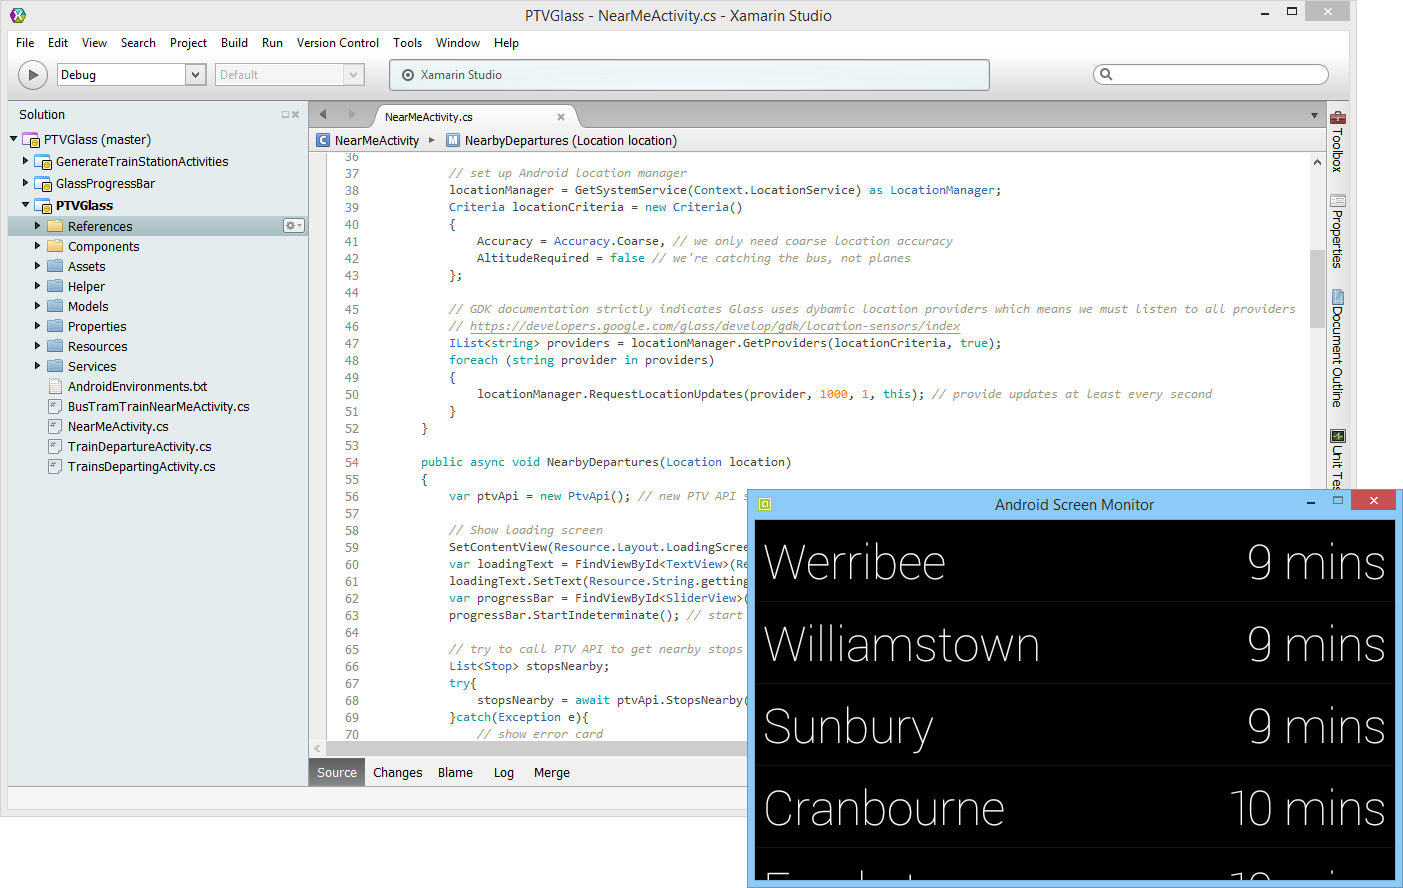Click the Android Screen Monitor window icon
The height and width of the screenshot is (888, 1403).
(x=765, y=504)
